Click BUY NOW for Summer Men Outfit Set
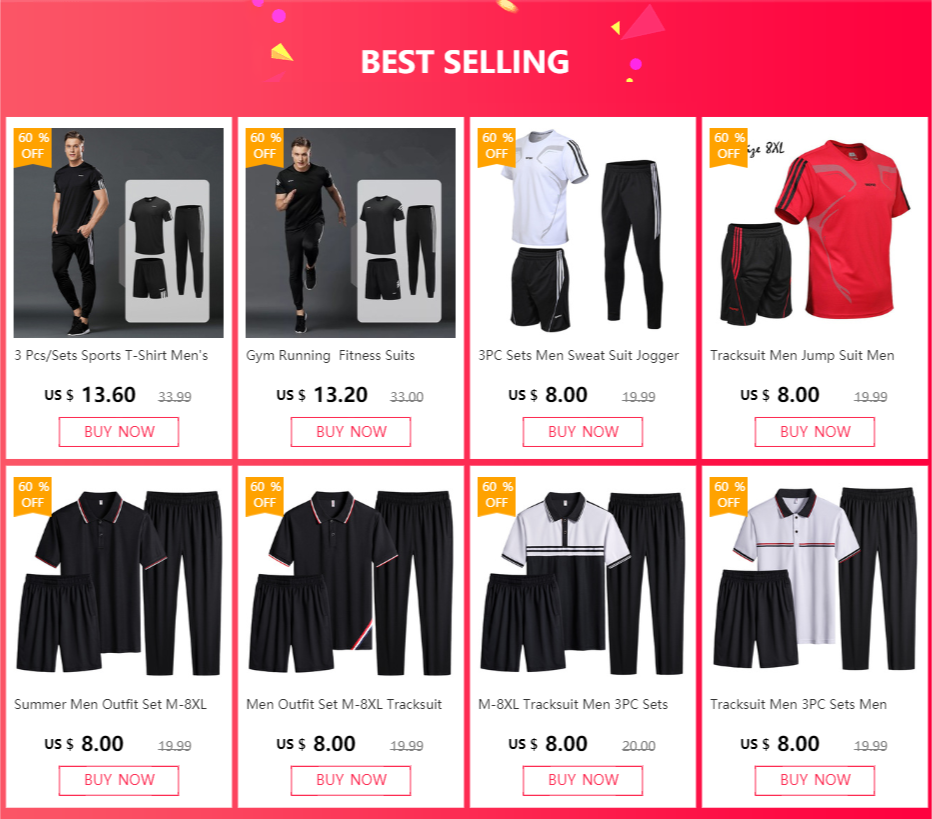This screenshot has width=932, height=819. [119, 780]
